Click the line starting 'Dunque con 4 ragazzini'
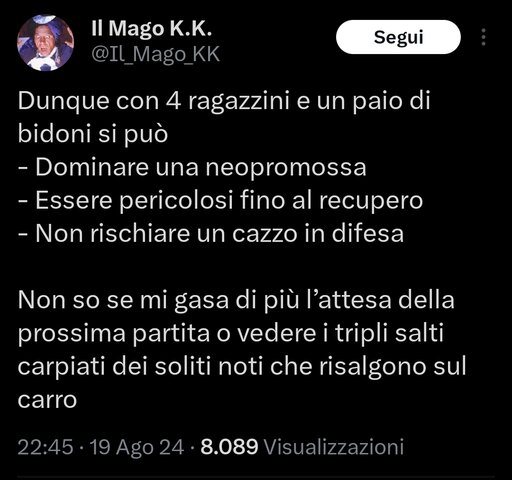512x480 pixels. click(224, 101)
